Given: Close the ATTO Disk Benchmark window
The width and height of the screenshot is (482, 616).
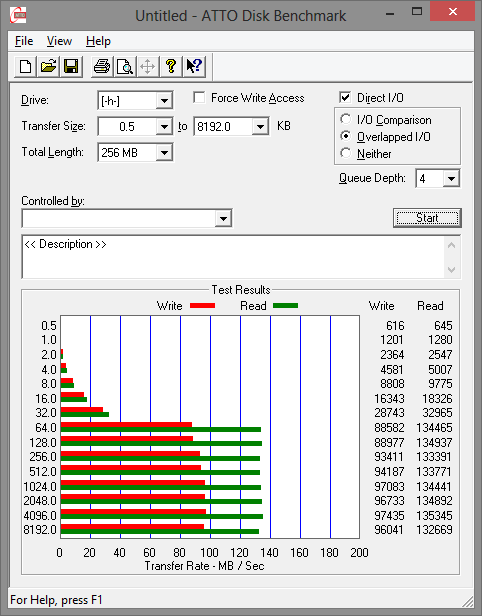Looking at the screenshot, I should (x=453, y=11).
